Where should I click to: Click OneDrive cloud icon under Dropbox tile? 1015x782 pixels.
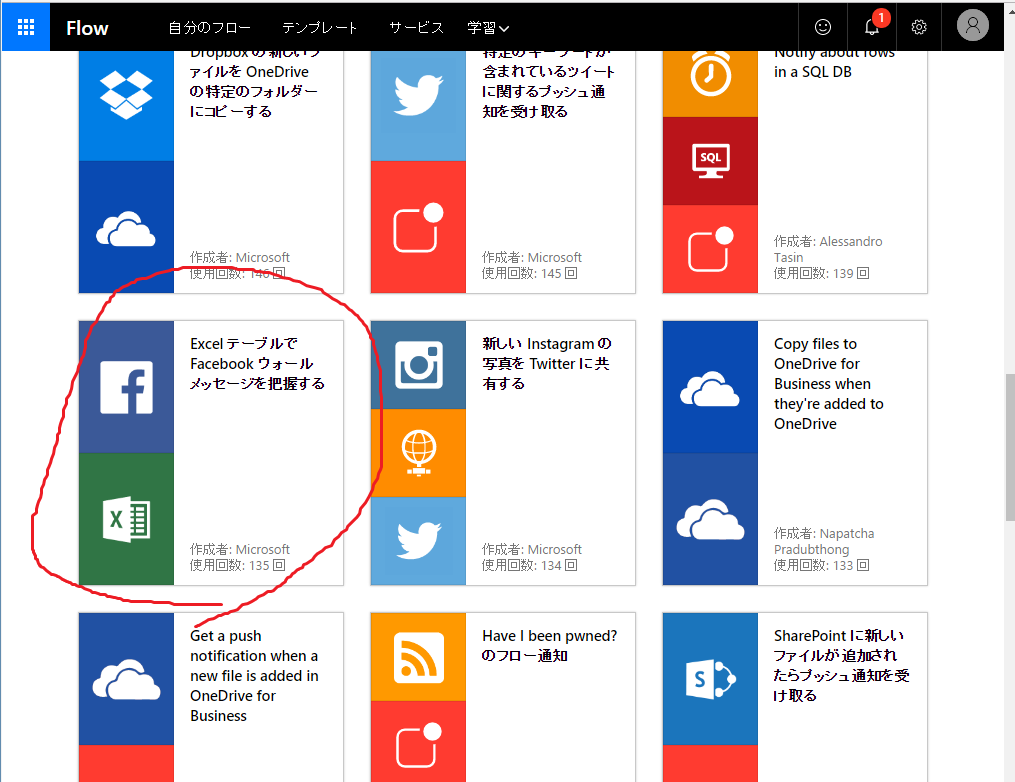click(126, 227)
